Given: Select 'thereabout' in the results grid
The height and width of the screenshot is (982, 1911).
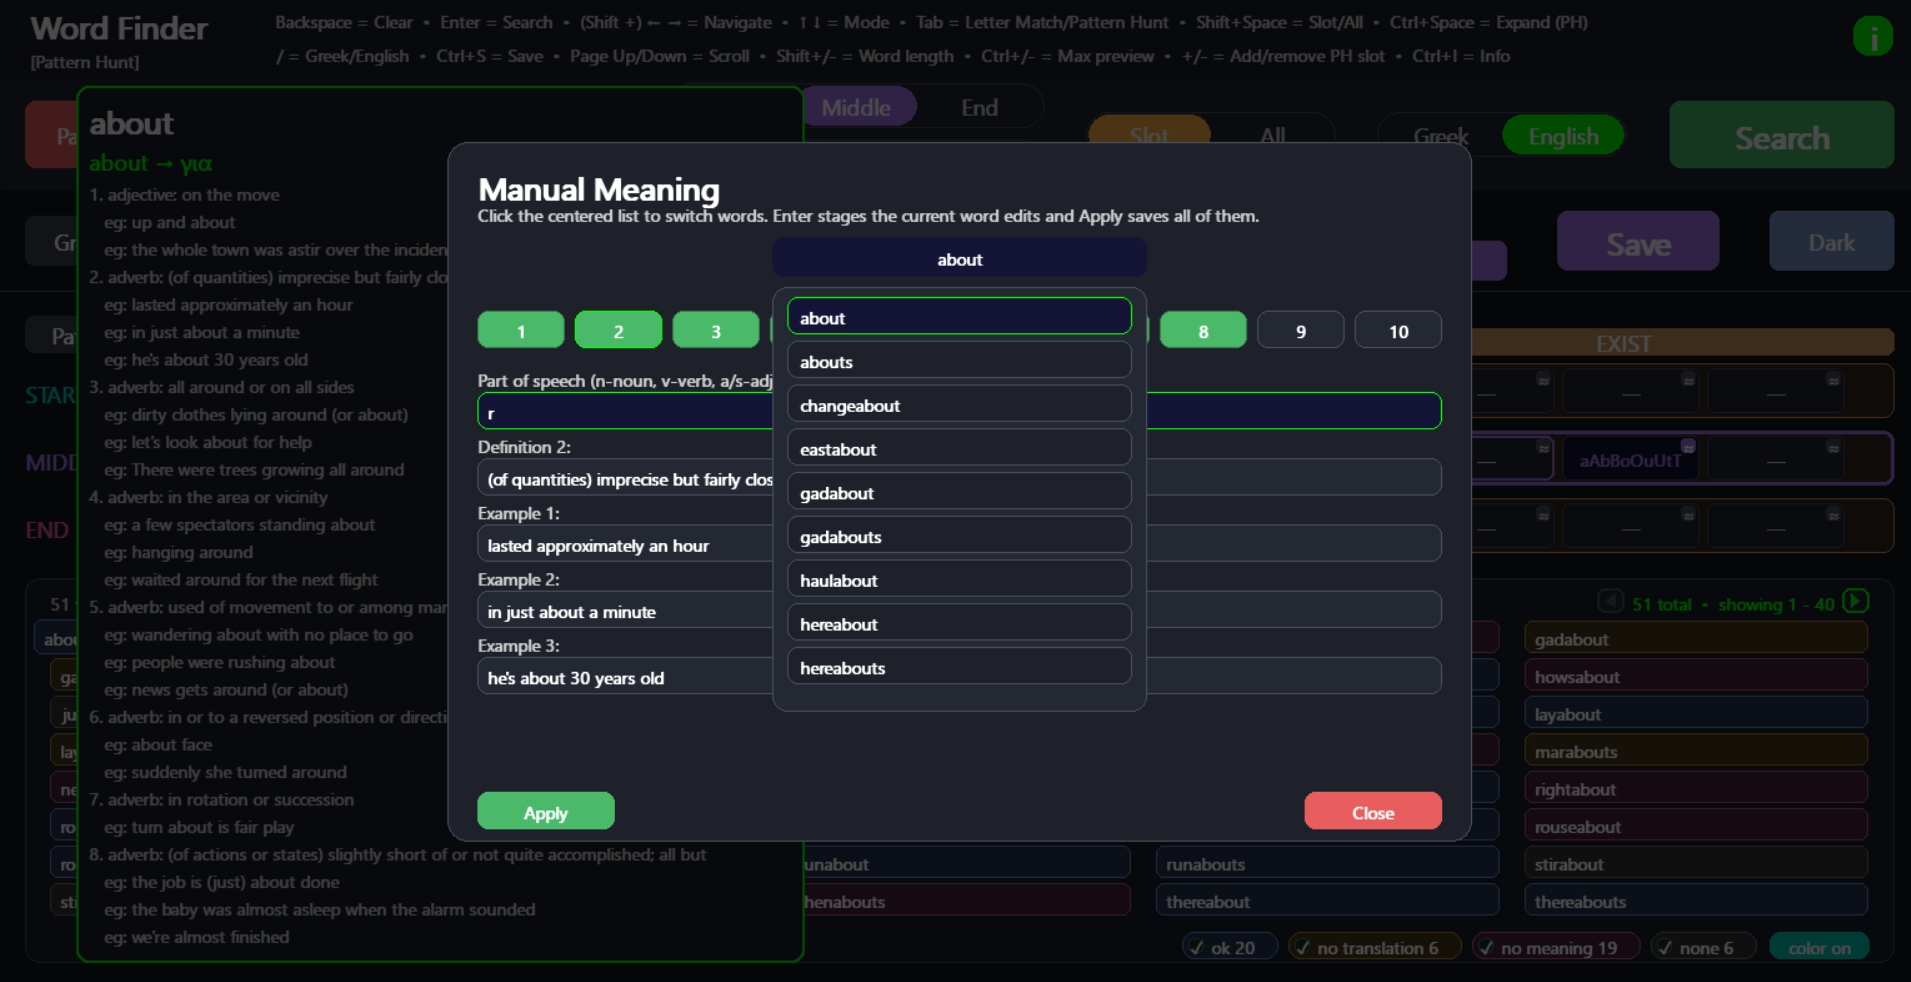Looking at the screenshot, I should 1327,901.
